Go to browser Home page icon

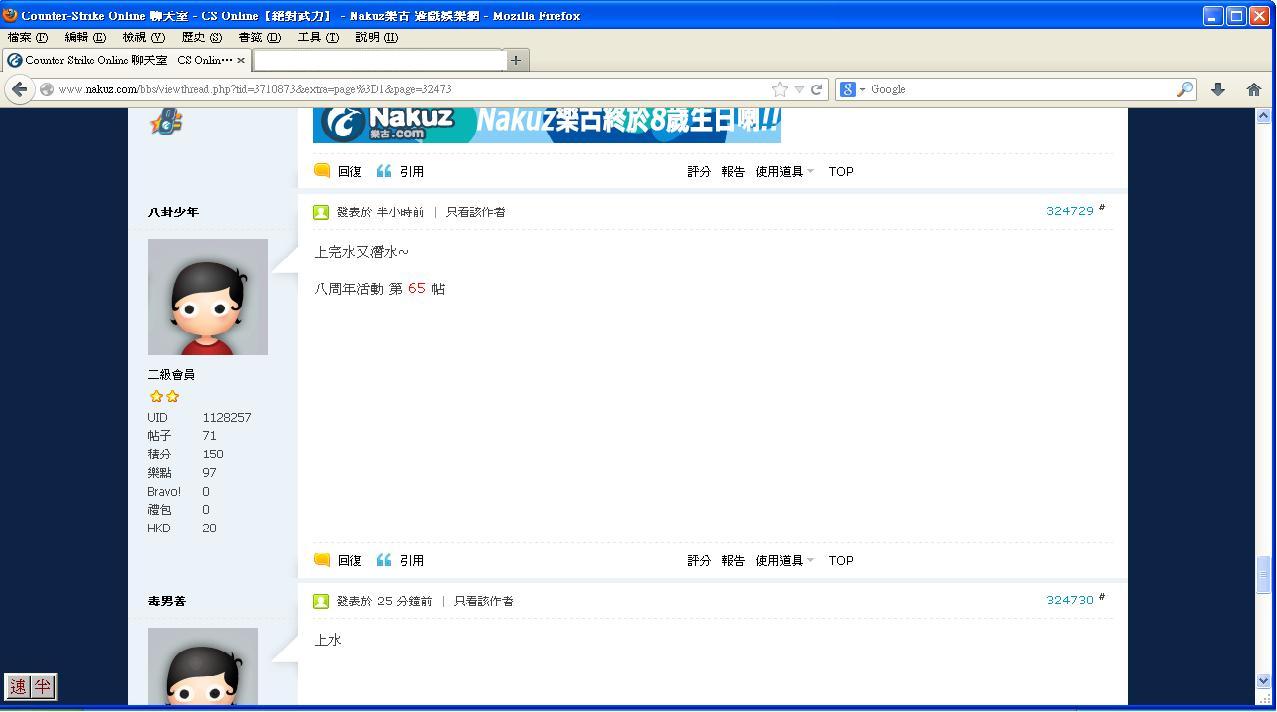[x=1254, y=89]
